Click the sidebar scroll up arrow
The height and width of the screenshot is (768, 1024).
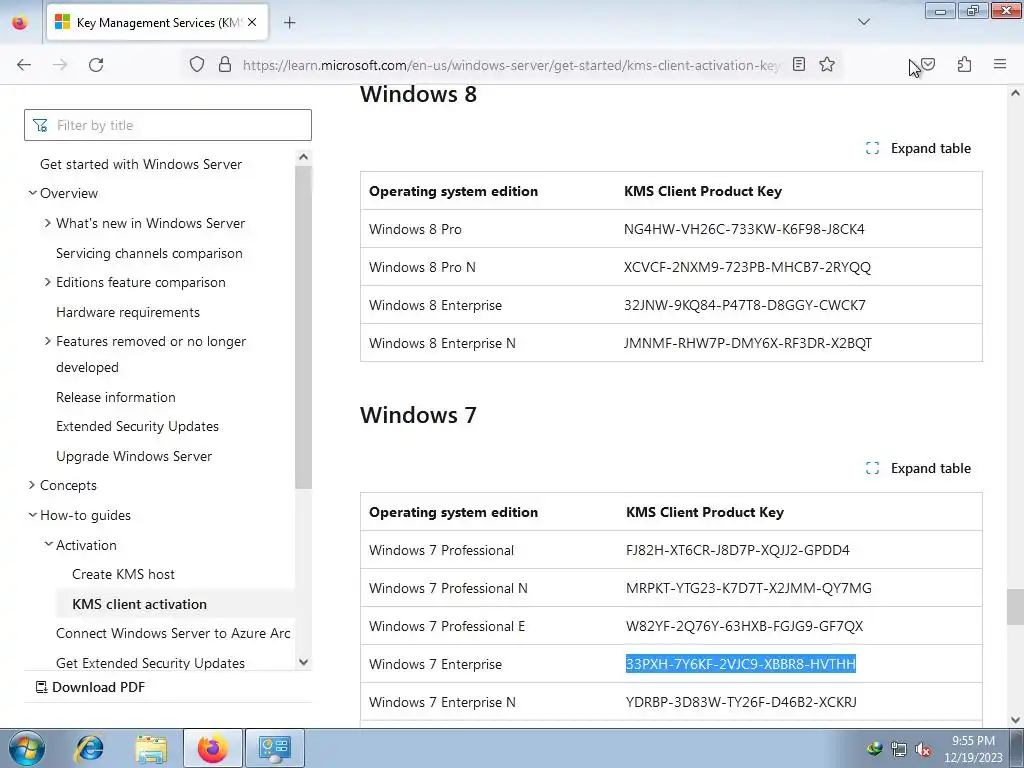(303, 157)
